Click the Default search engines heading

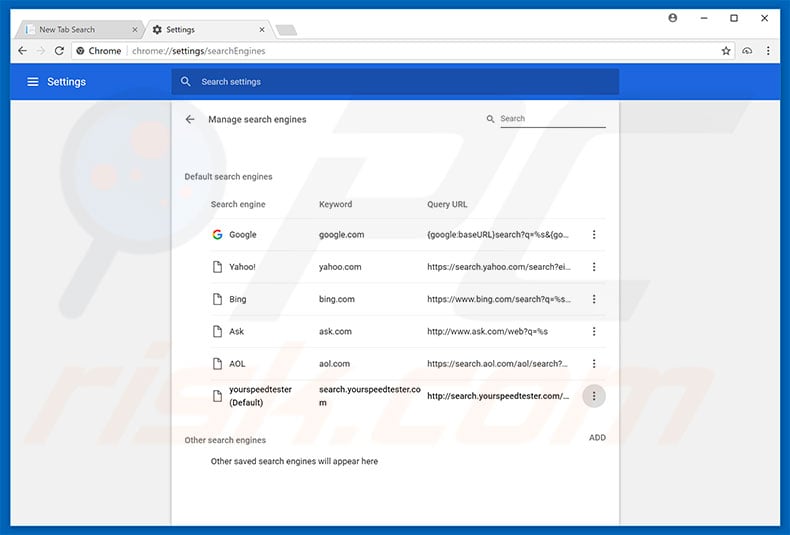[x=228, y=177]
